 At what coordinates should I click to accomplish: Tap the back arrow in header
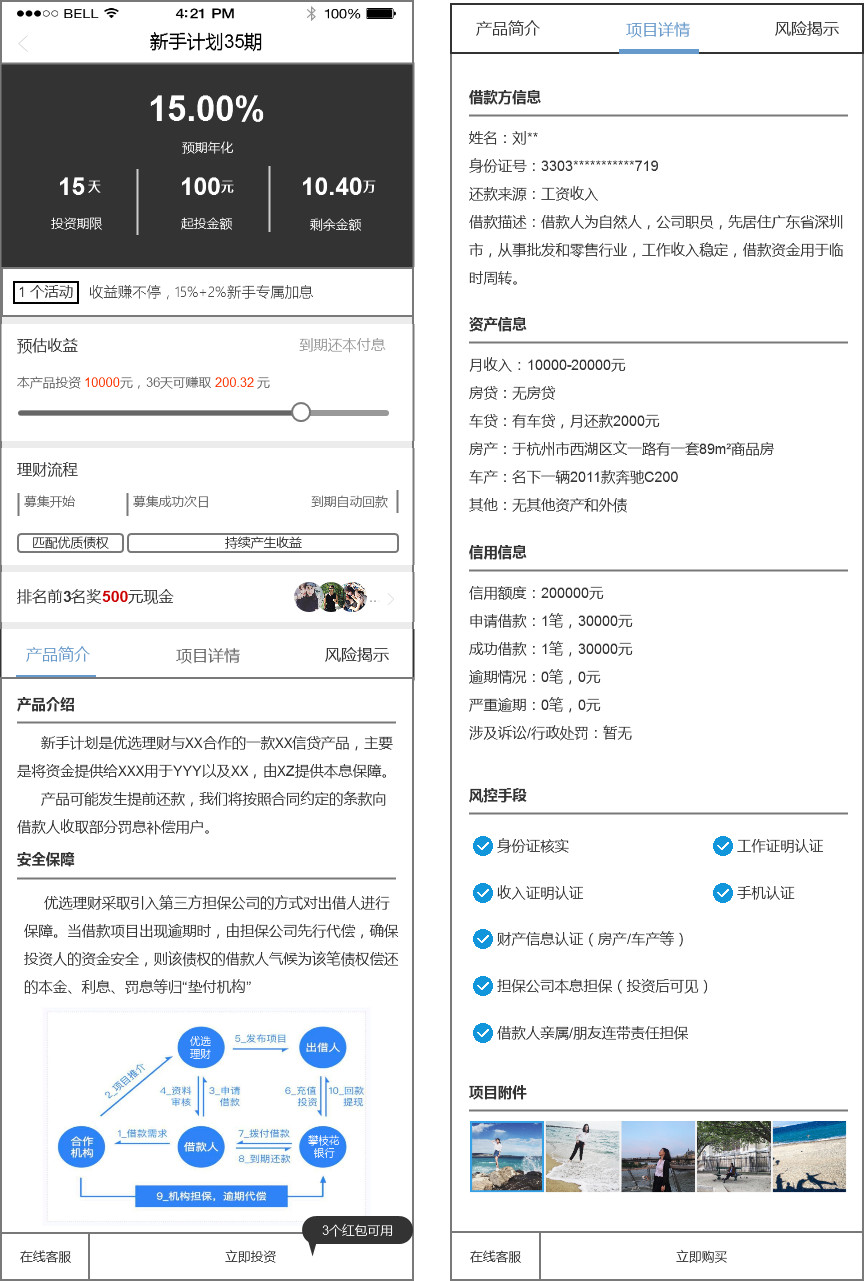click(x=23, y=43)
